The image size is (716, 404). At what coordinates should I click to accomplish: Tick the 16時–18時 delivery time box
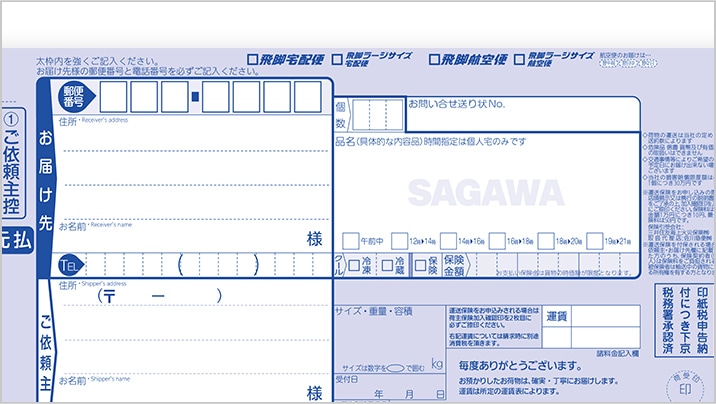coord(496,240)
